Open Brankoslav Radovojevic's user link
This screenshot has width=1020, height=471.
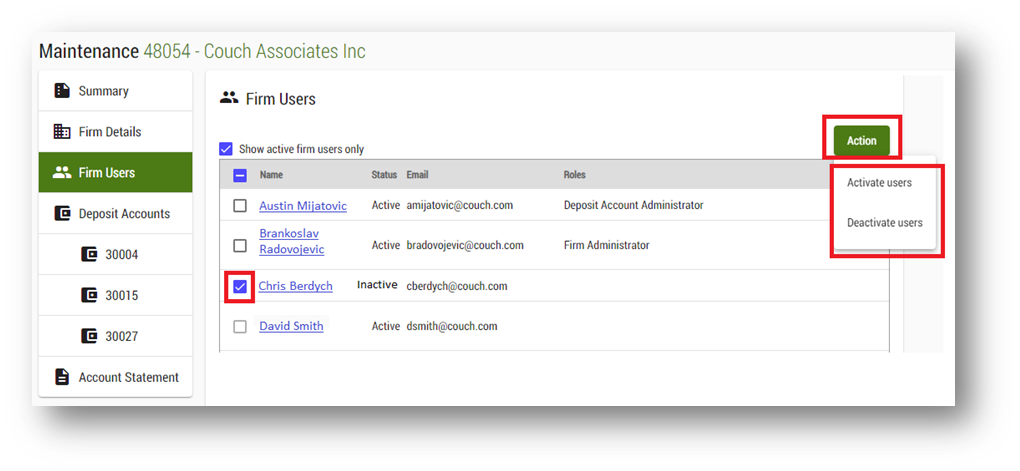click(x=291, y=241)
